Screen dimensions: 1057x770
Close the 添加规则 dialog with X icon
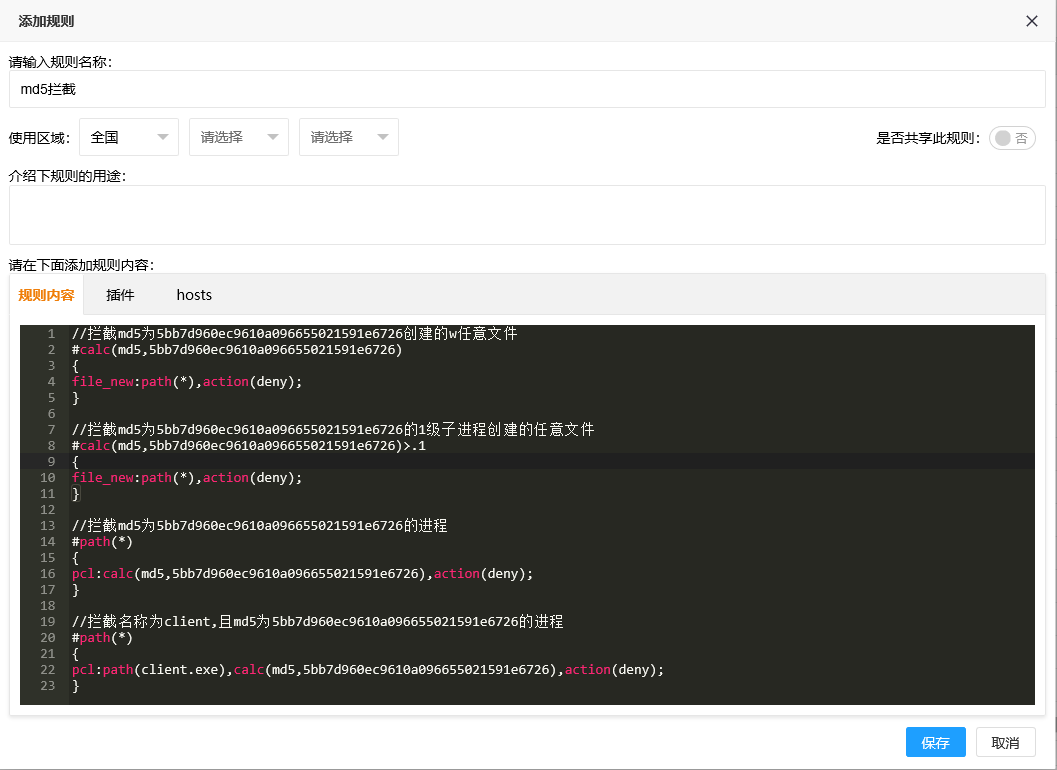tap(1032, 21)
